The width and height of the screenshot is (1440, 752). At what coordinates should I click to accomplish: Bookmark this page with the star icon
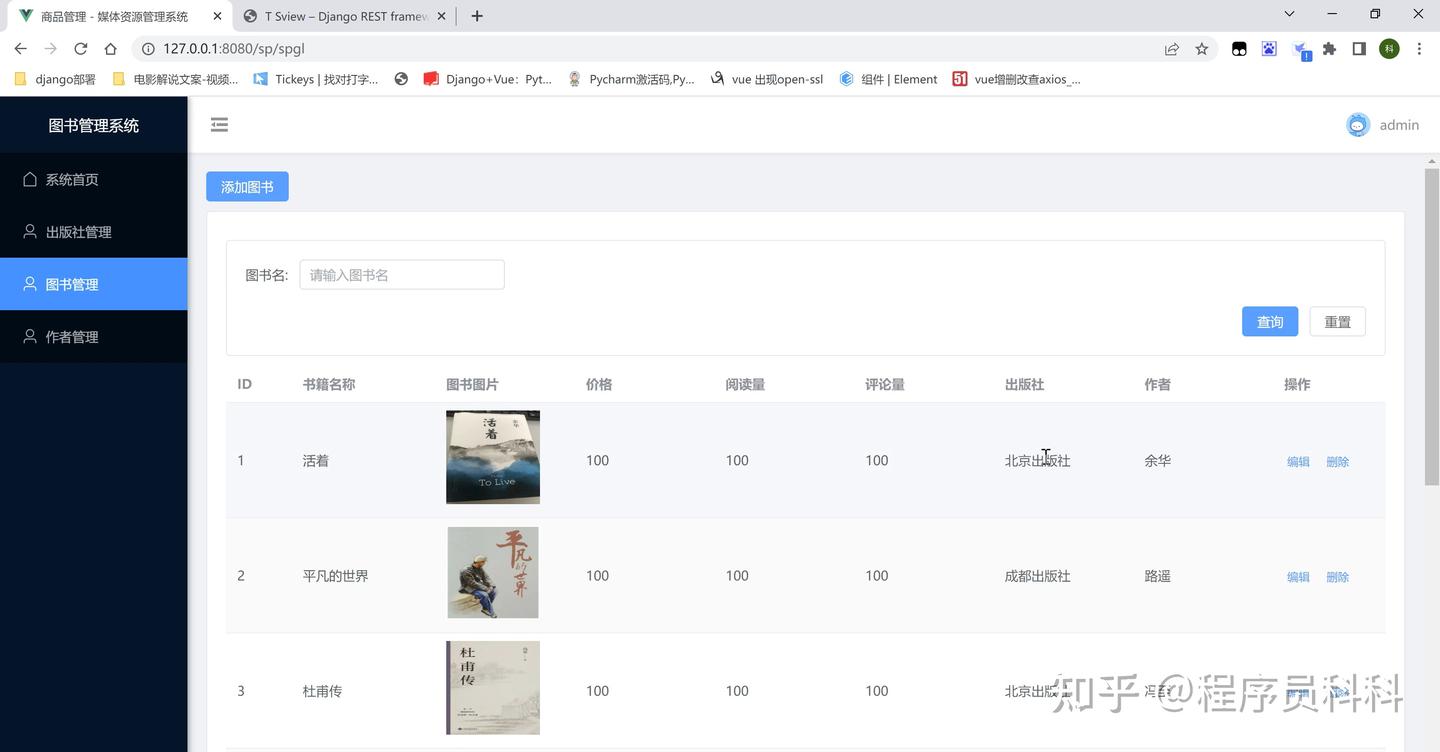point(1201,48)
